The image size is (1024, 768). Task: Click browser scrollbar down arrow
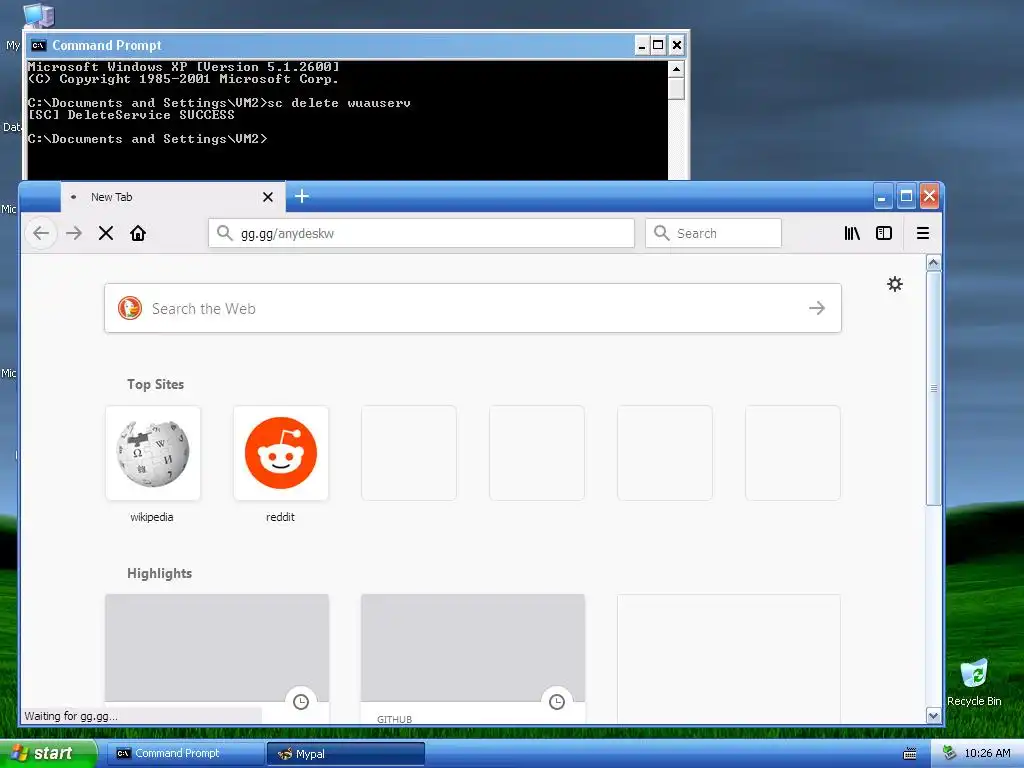pos(934,716)
